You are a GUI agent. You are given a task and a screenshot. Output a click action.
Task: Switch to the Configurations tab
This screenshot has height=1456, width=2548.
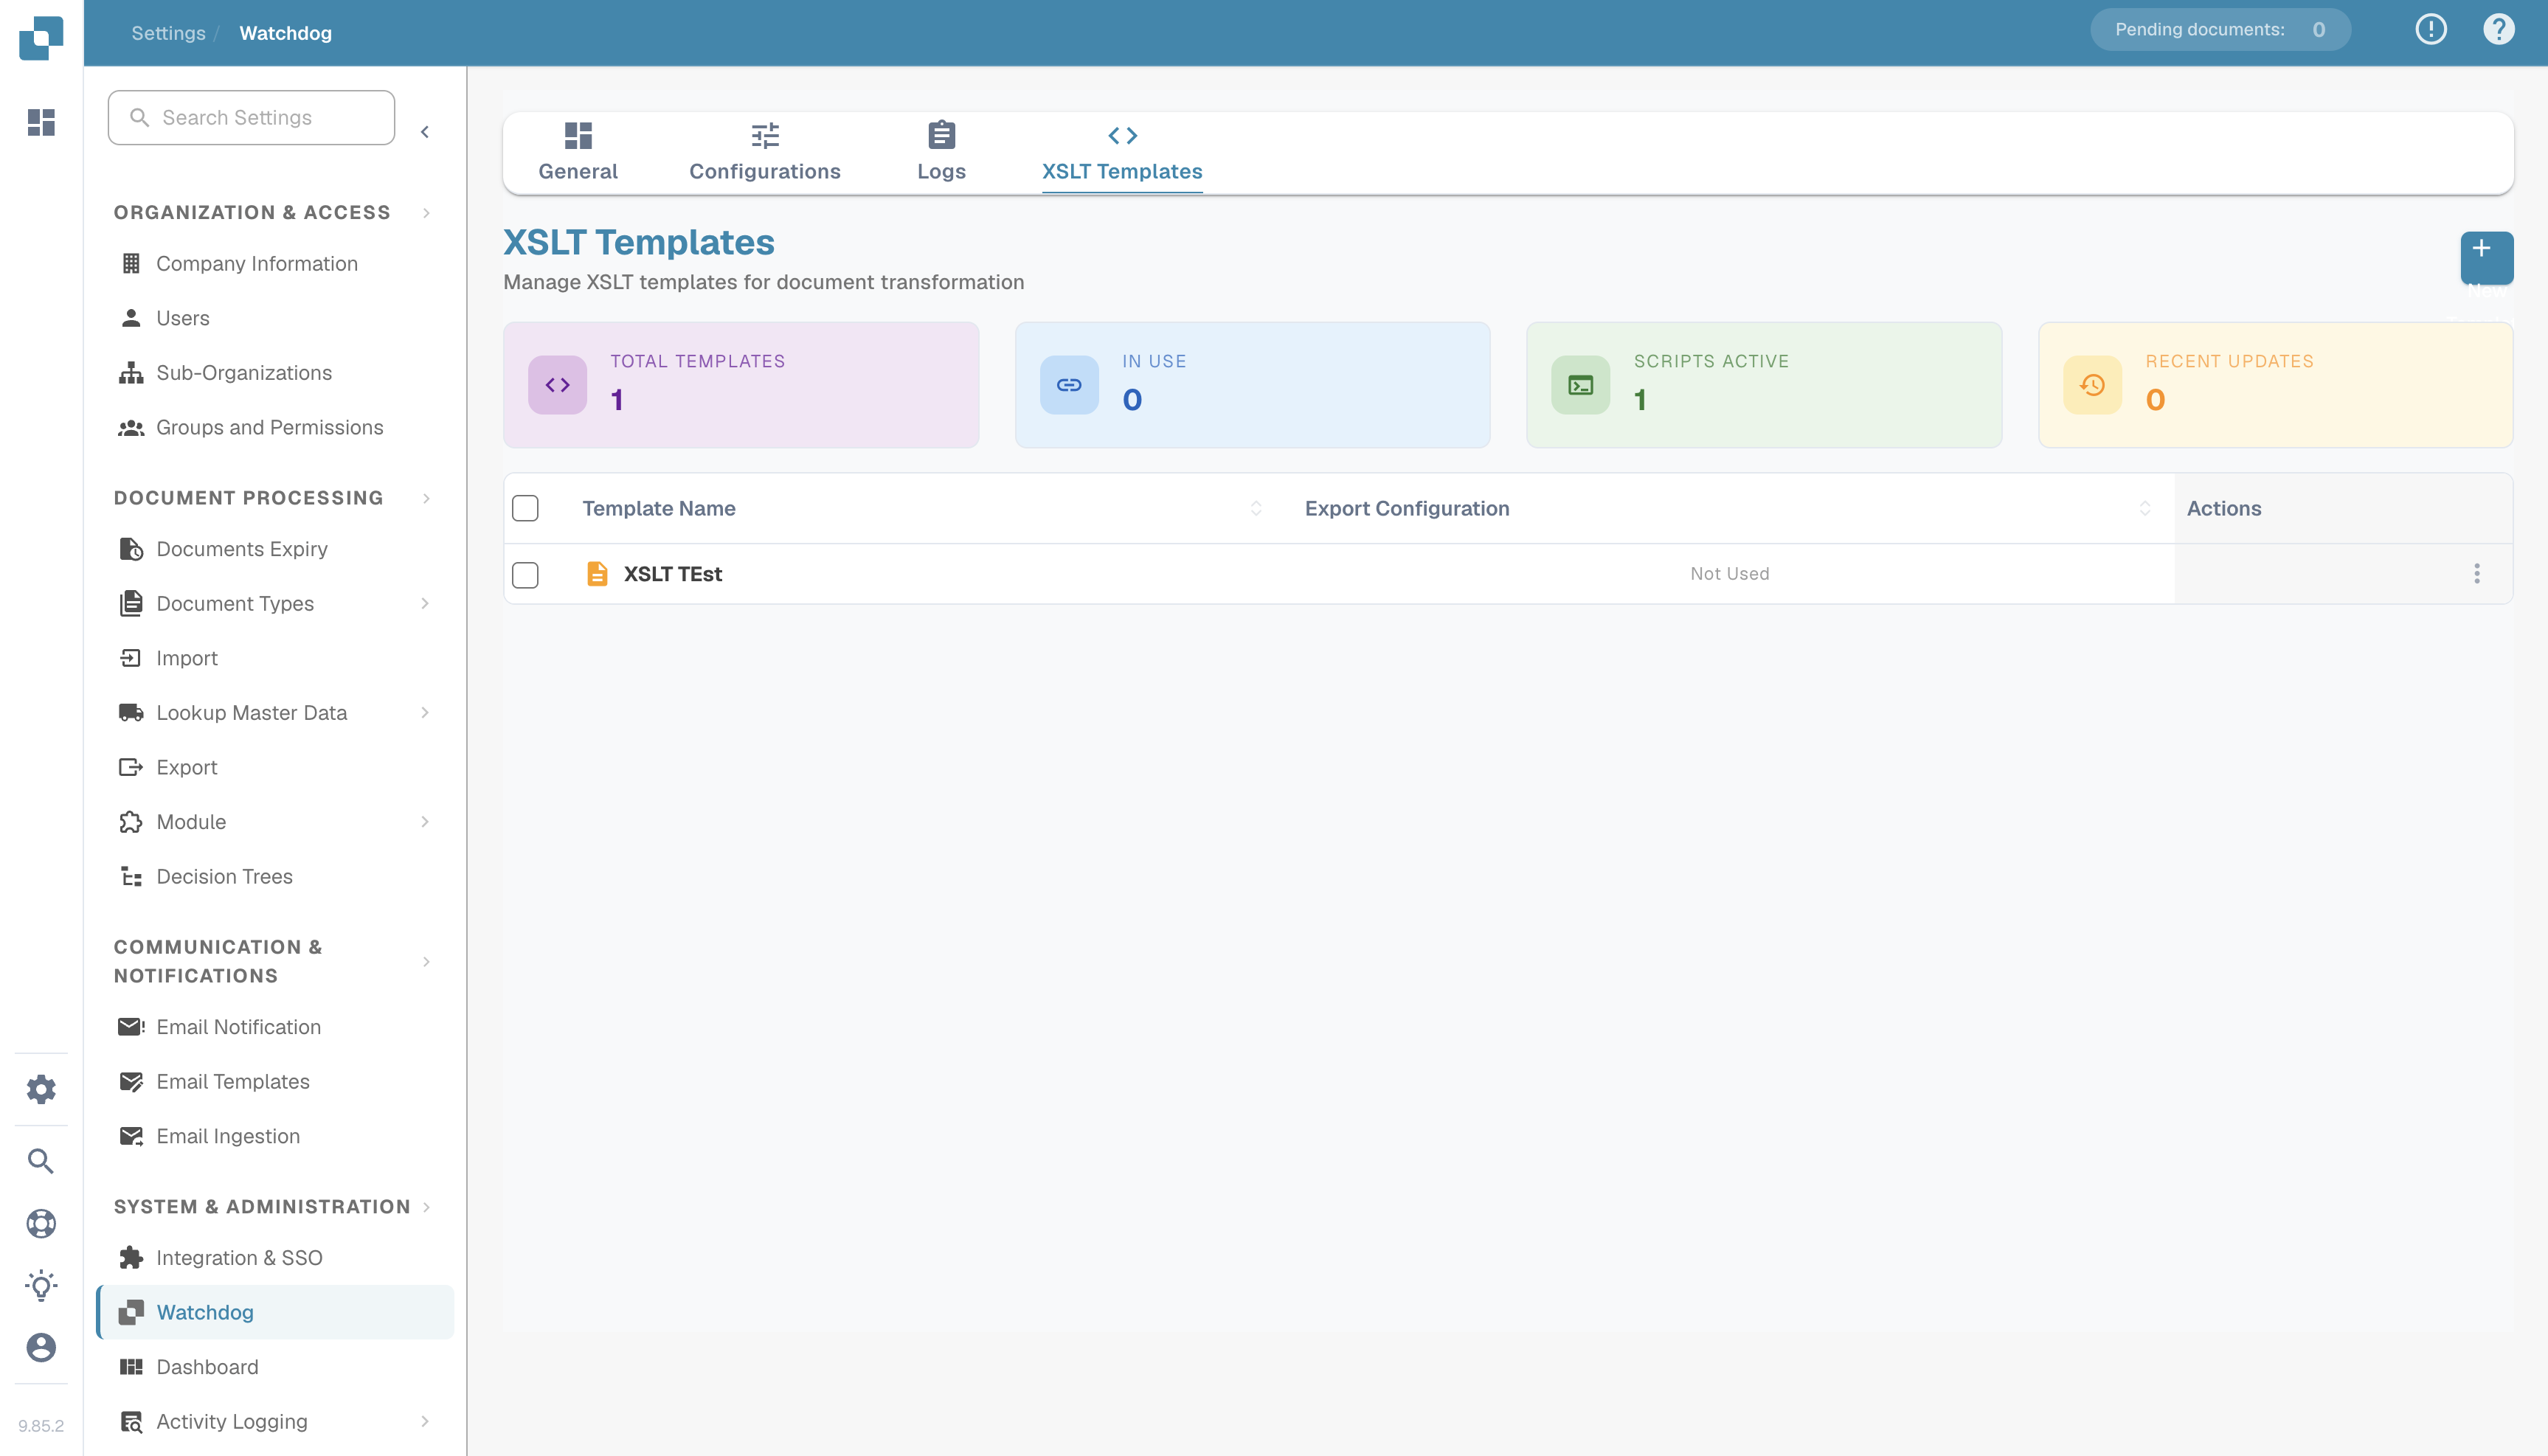point(765,153)
